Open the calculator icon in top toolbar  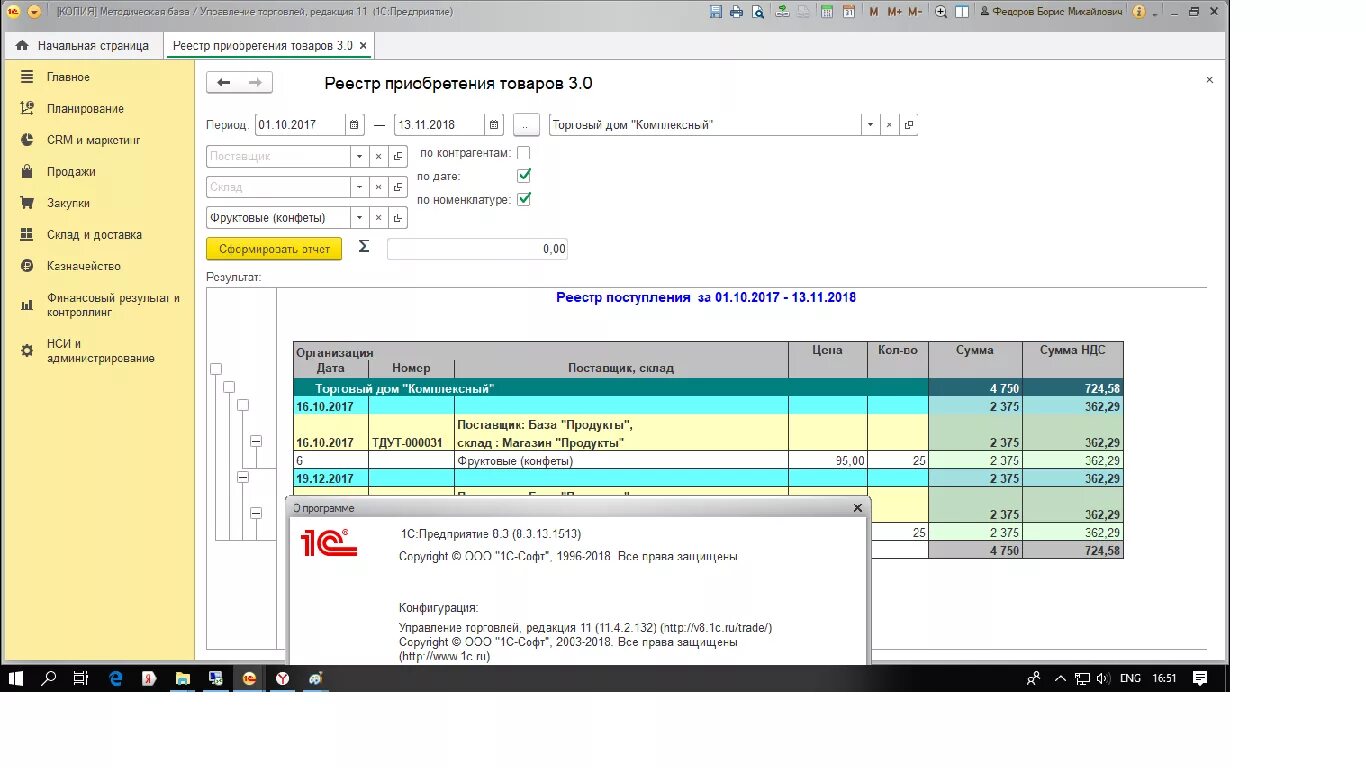[x=828, y=12]
